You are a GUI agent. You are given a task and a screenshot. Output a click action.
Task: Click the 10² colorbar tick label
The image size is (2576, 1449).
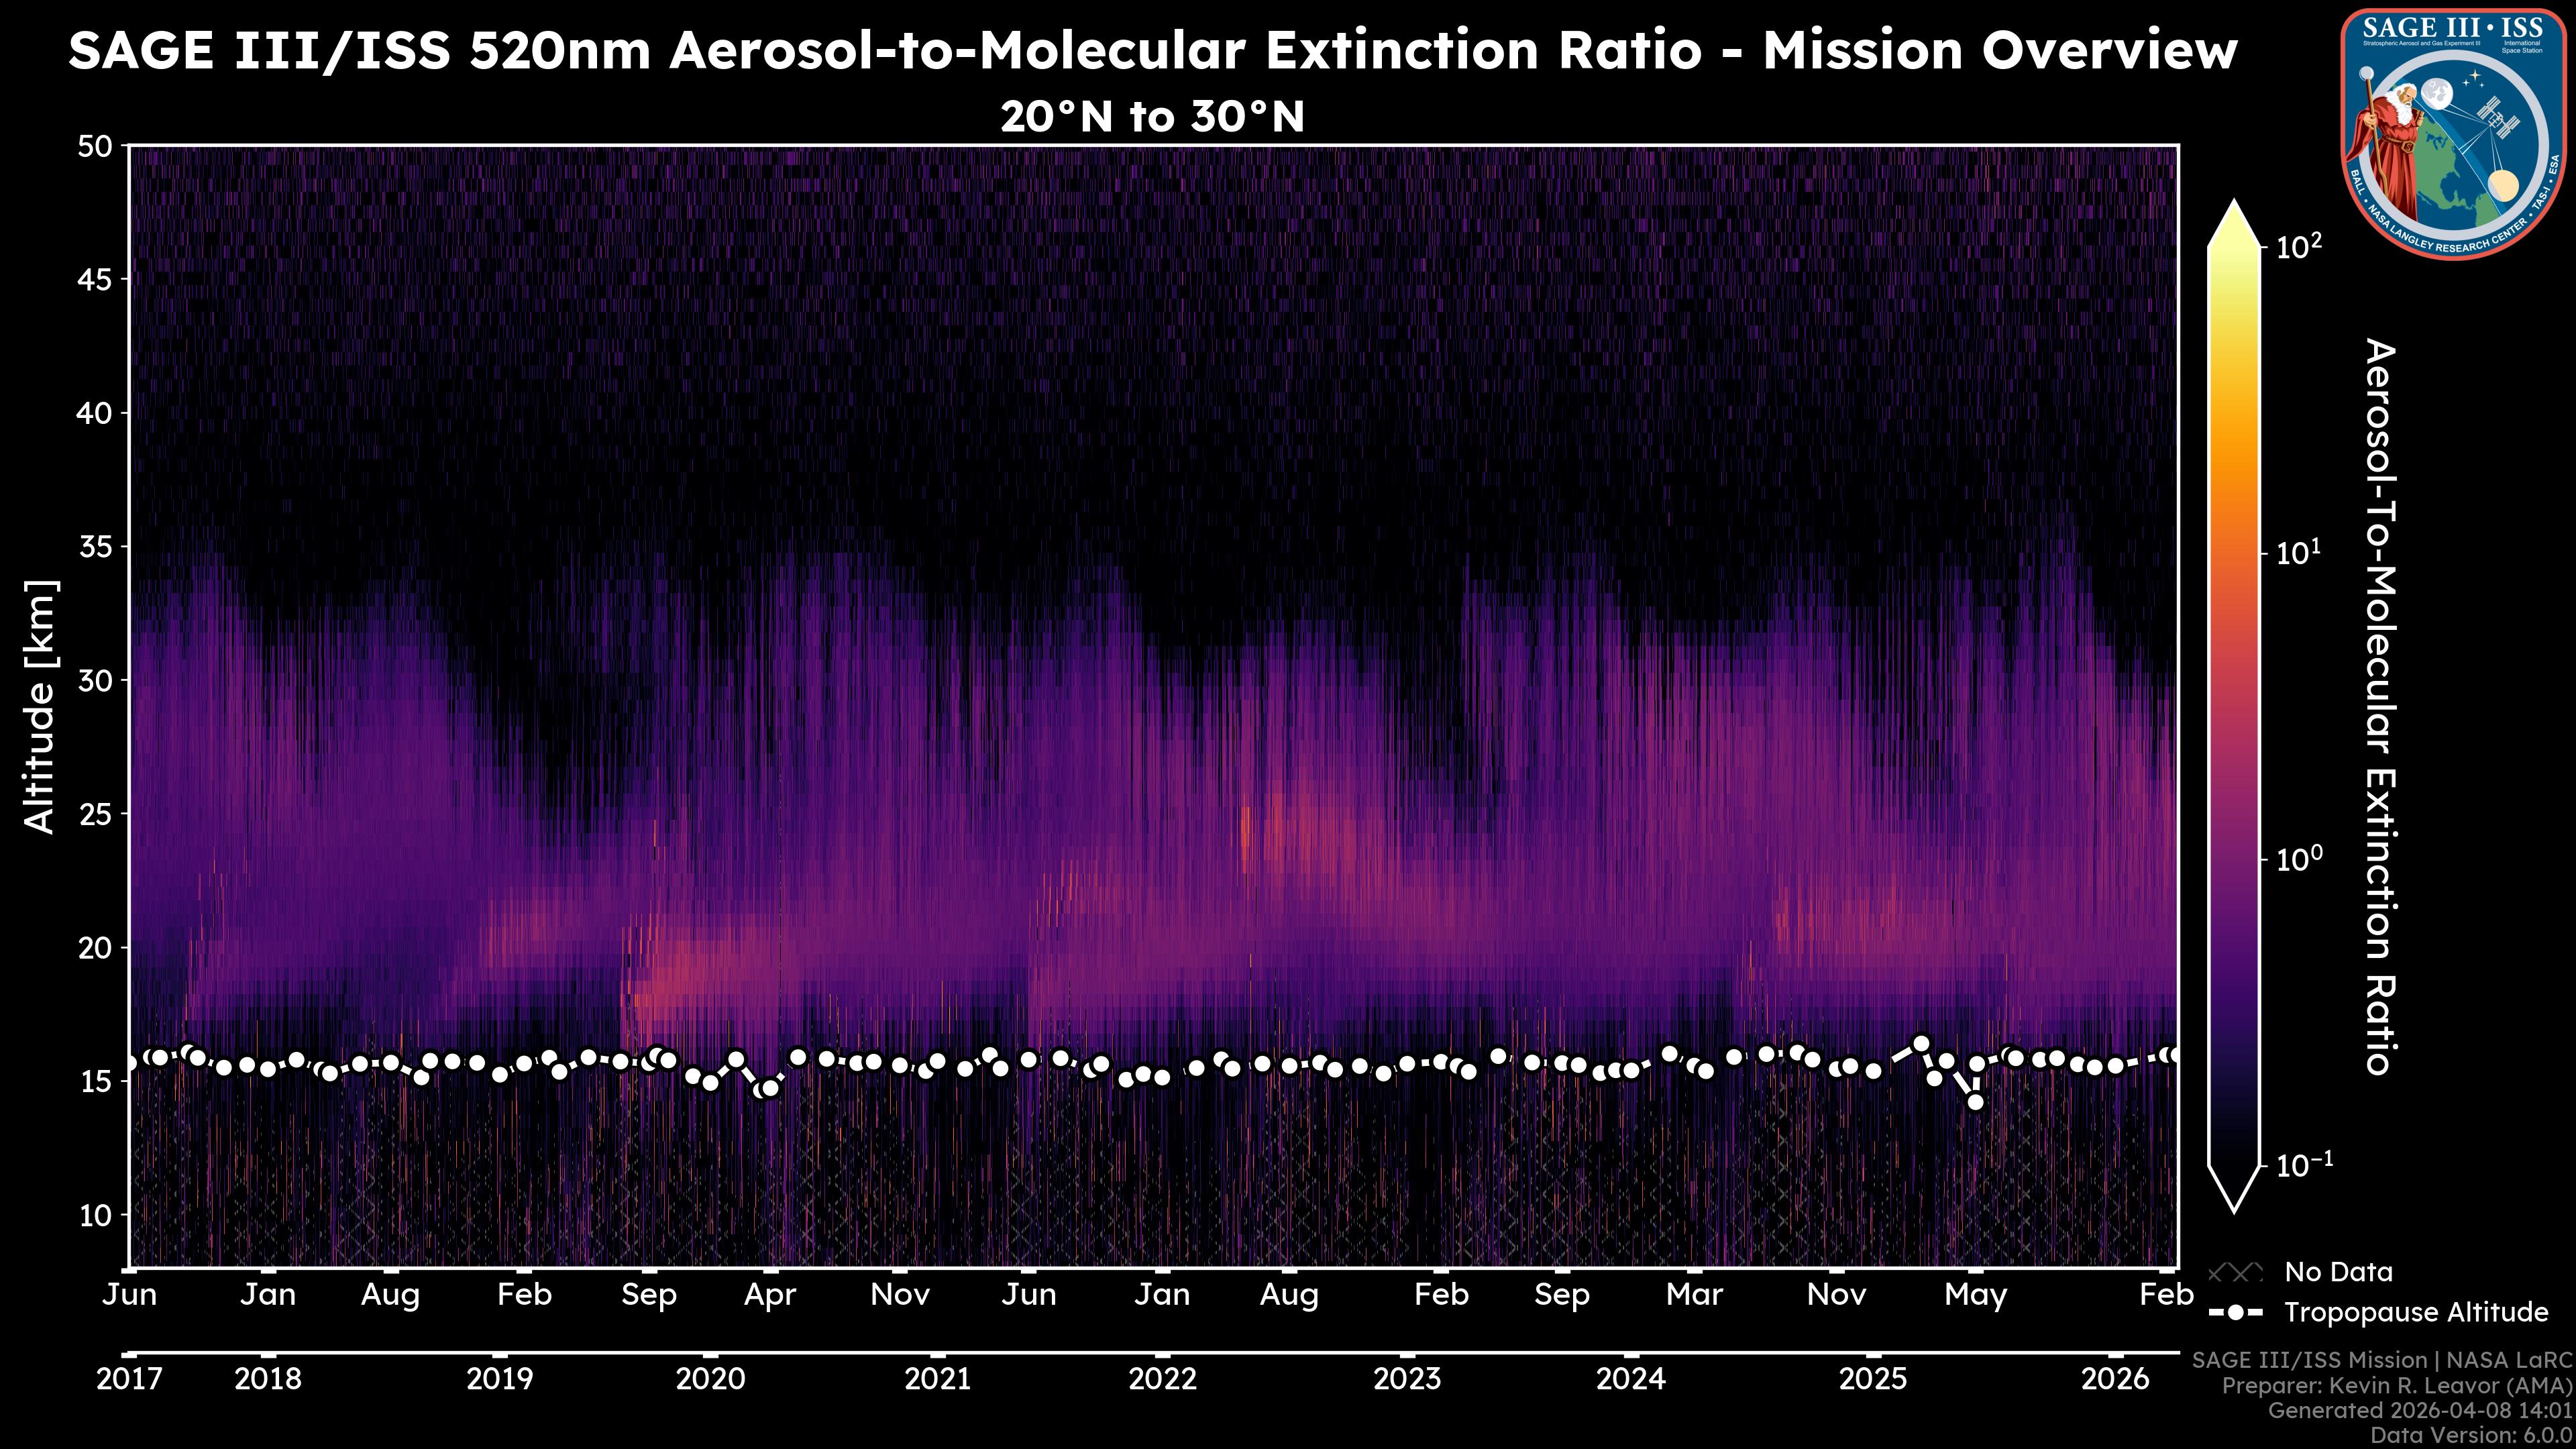coord(2299,246)
